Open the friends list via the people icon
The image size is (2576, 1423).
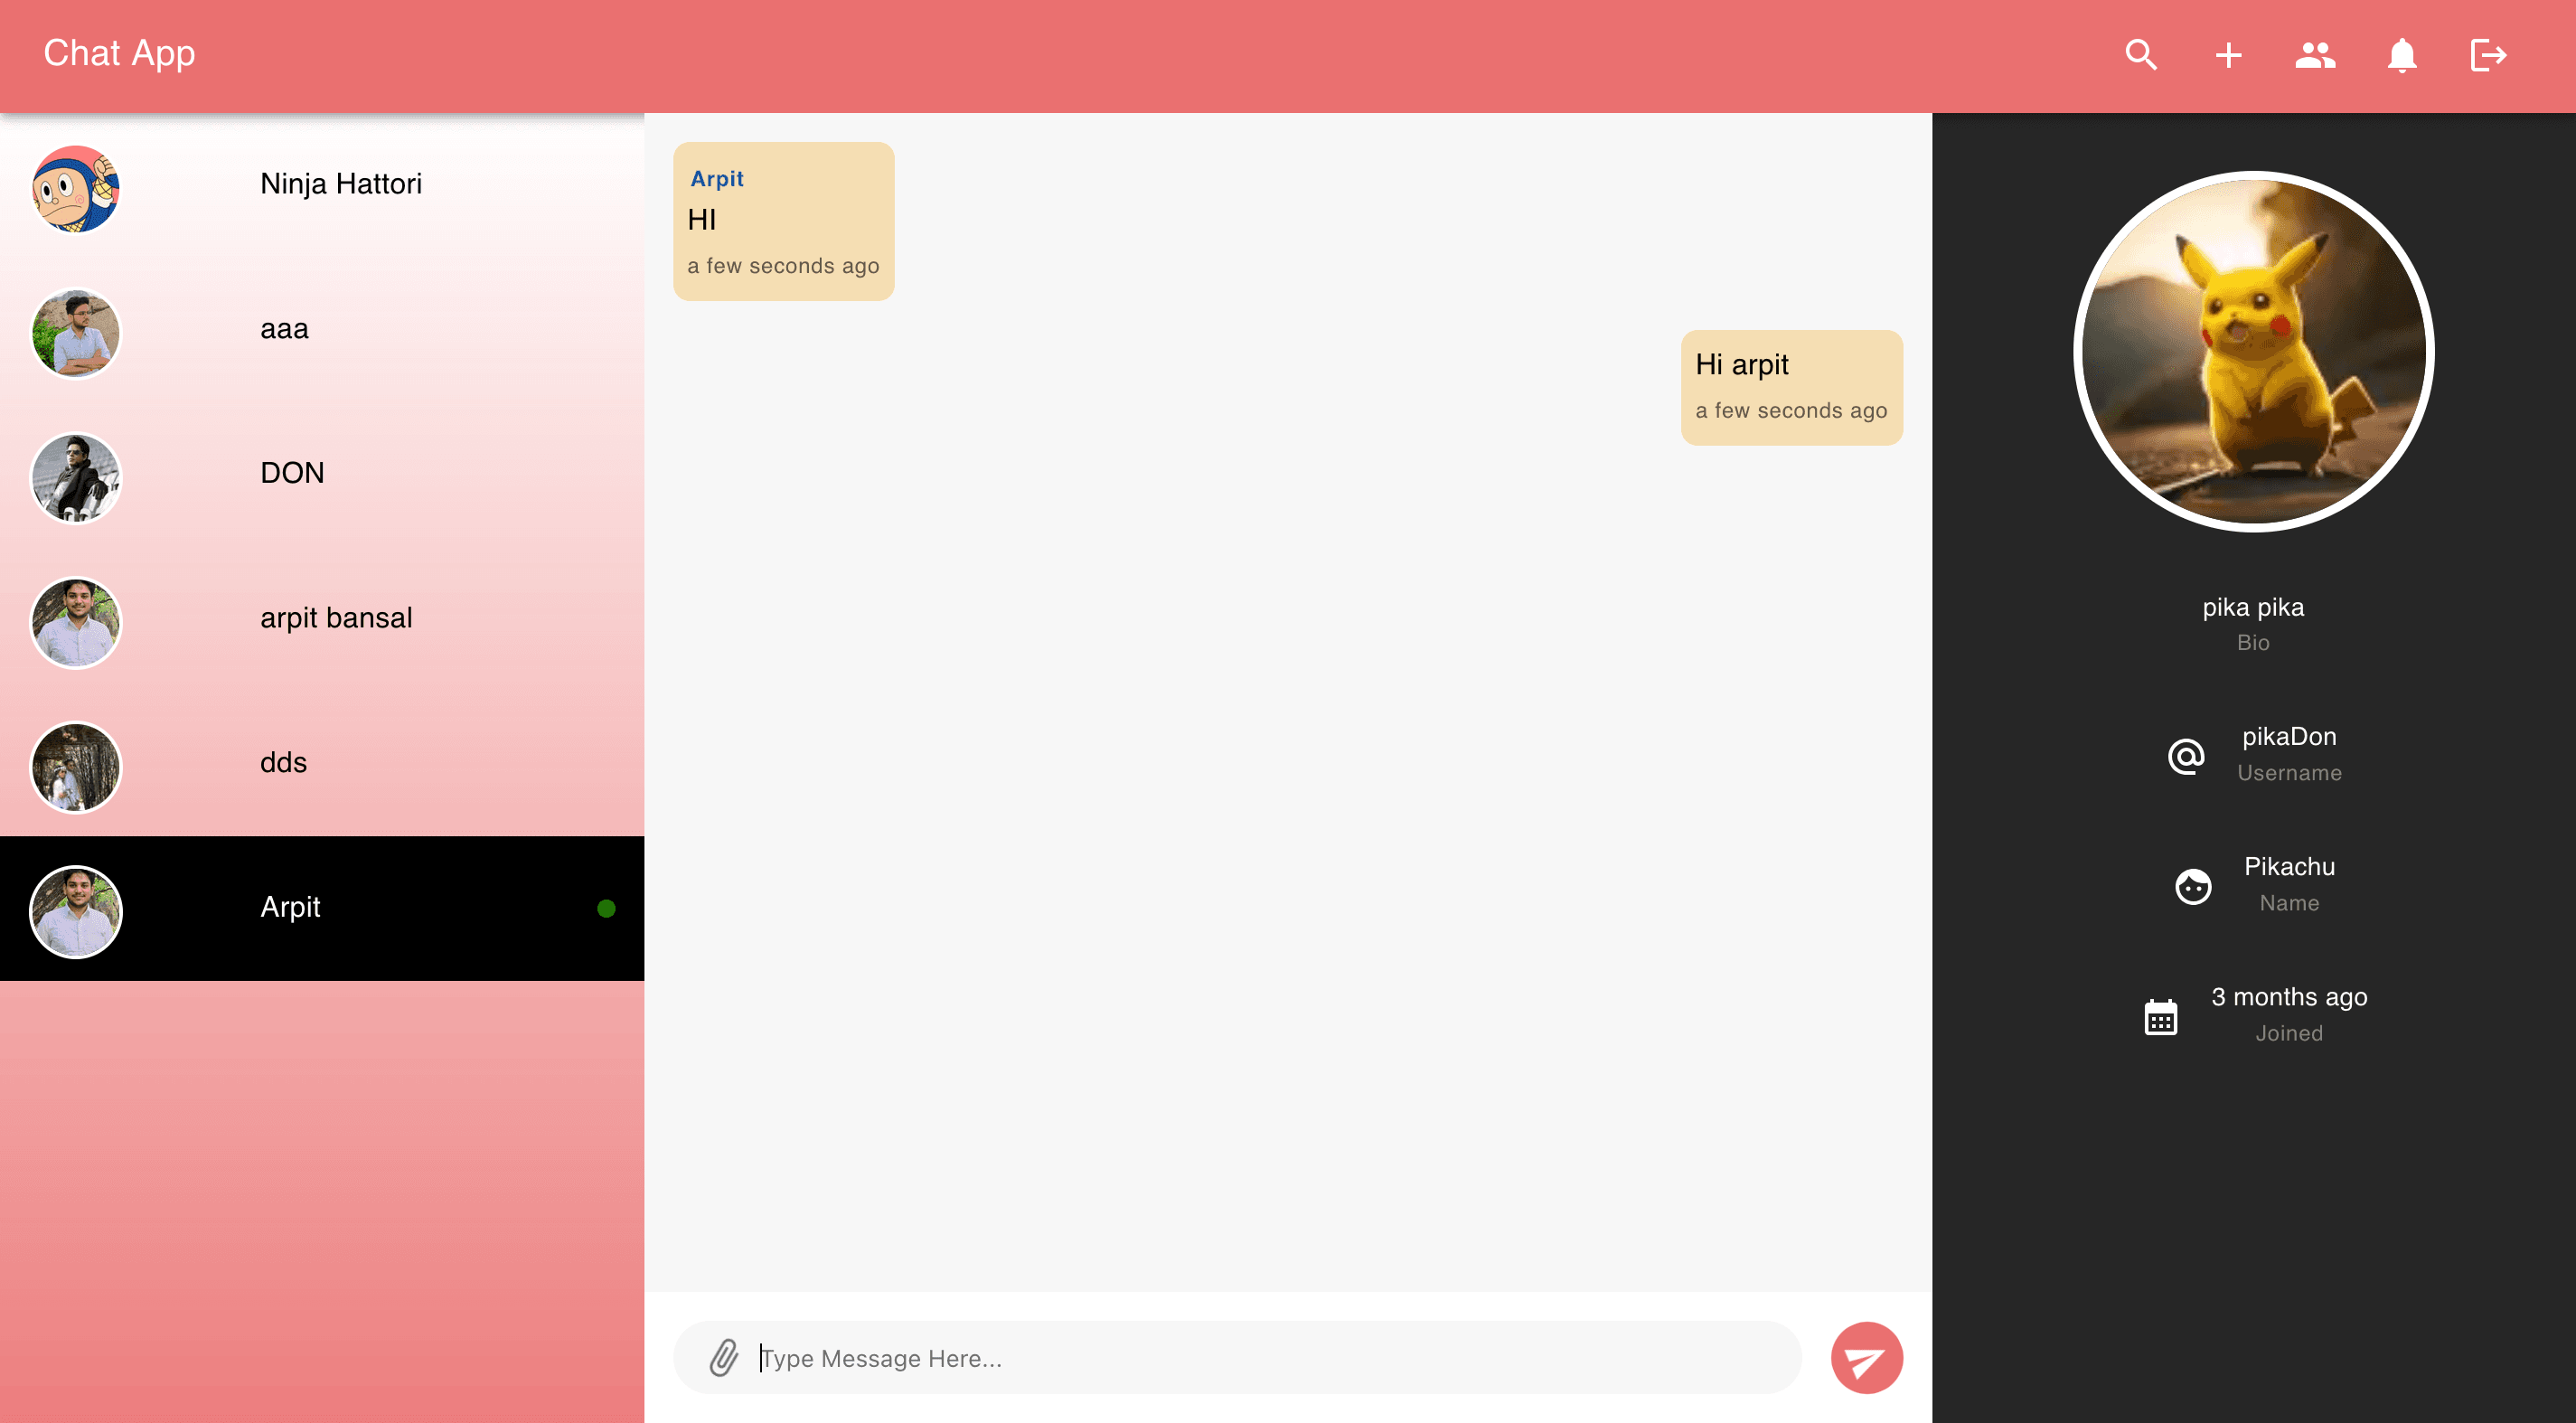pos(2315,55)
